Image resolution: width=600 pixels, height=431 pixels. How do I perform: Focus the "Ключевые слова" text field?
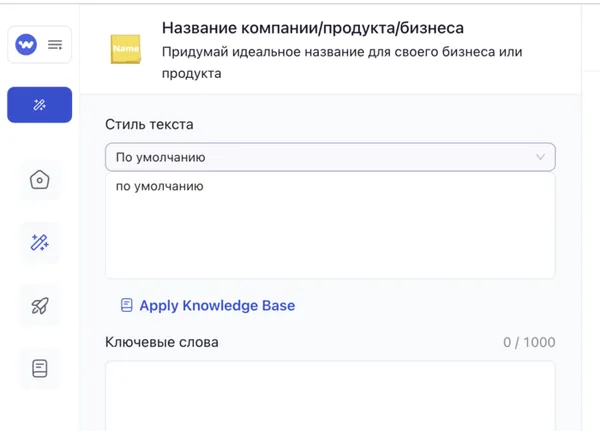(330, 395)
